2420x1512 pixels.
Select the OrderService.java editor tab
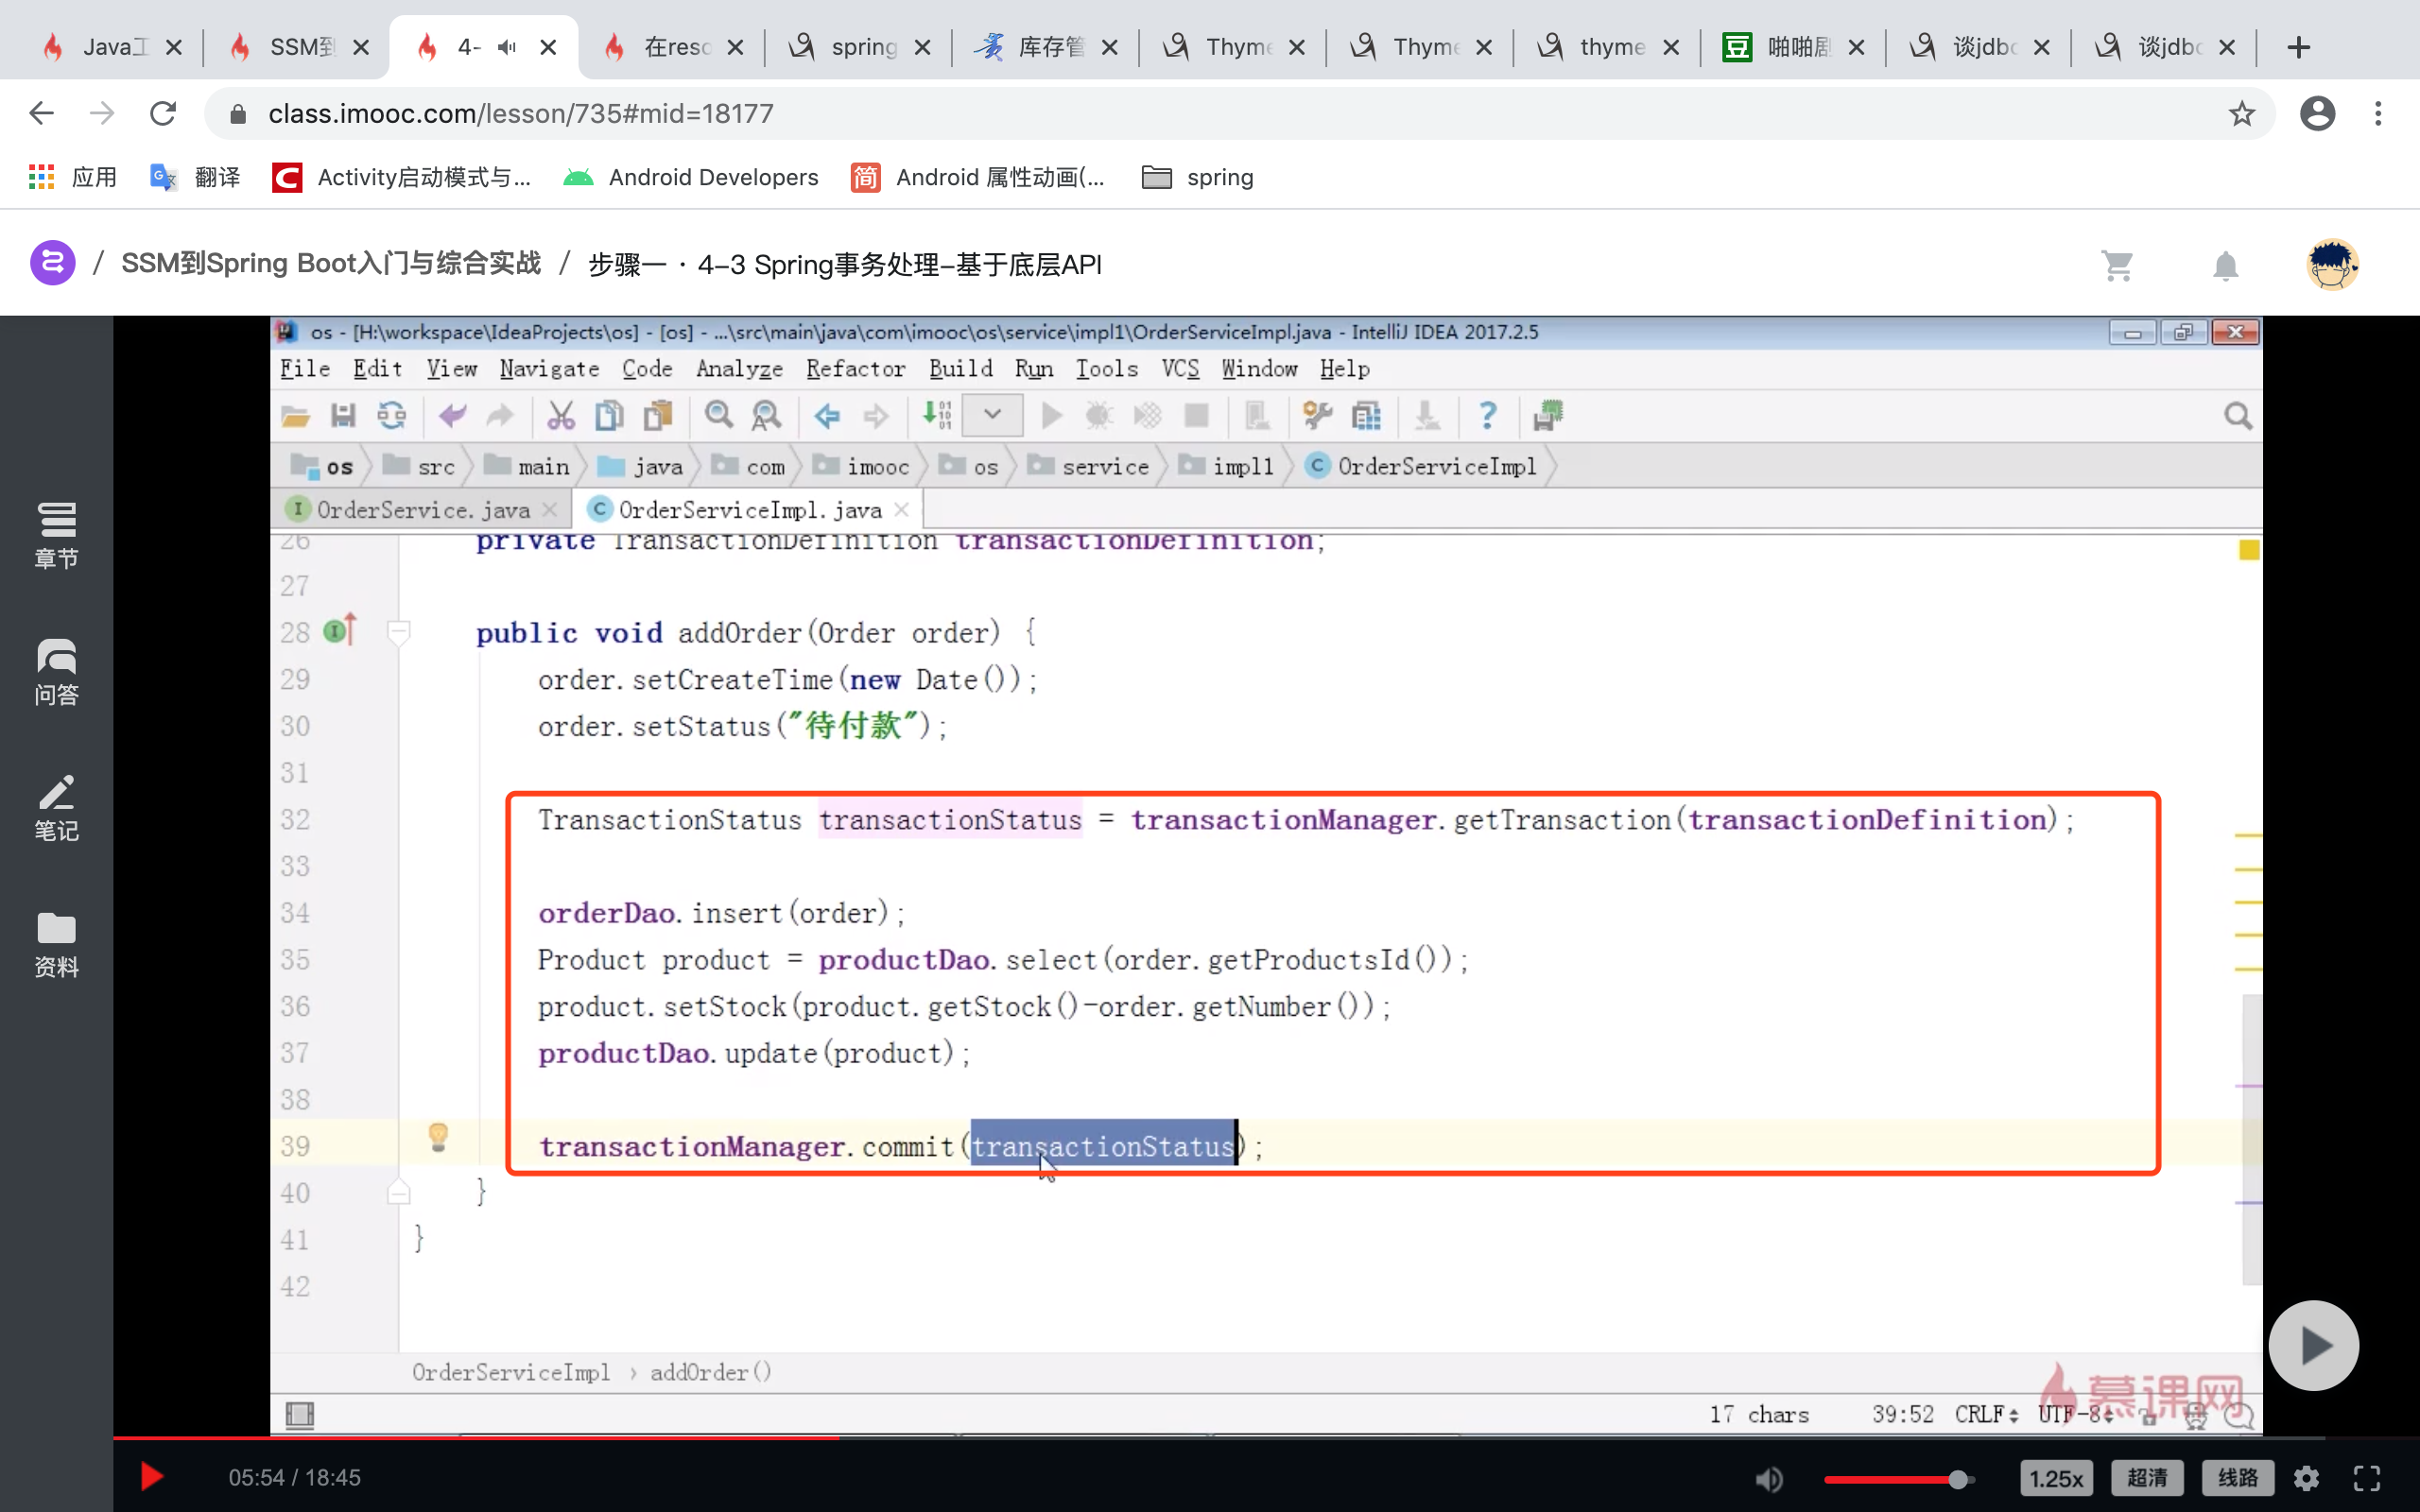pyautogui.click(x=422, y=510)
